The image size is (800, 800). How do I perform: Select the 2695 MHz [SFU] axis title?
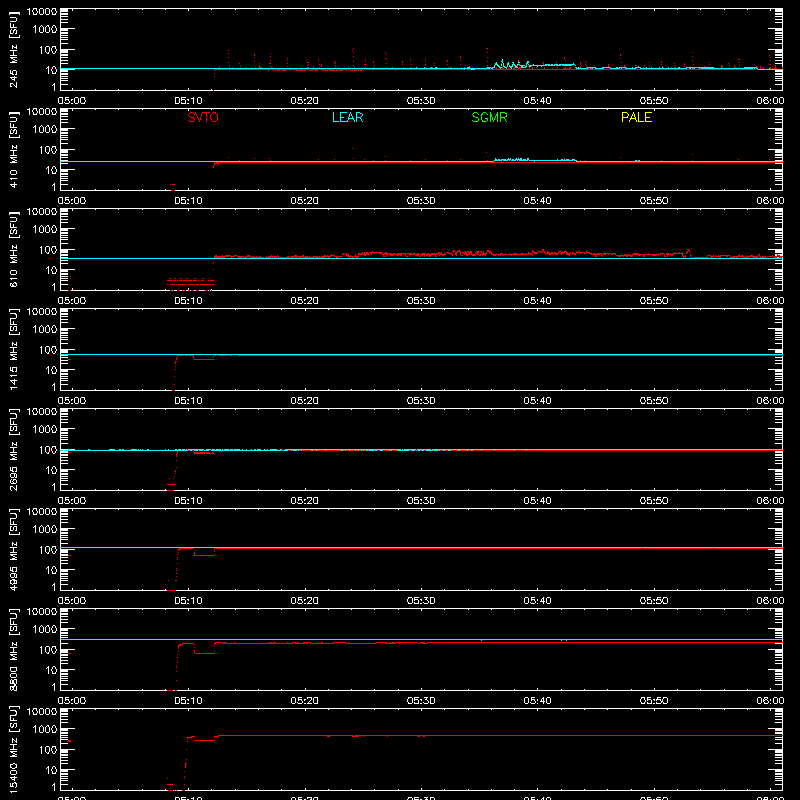[13, 449]
